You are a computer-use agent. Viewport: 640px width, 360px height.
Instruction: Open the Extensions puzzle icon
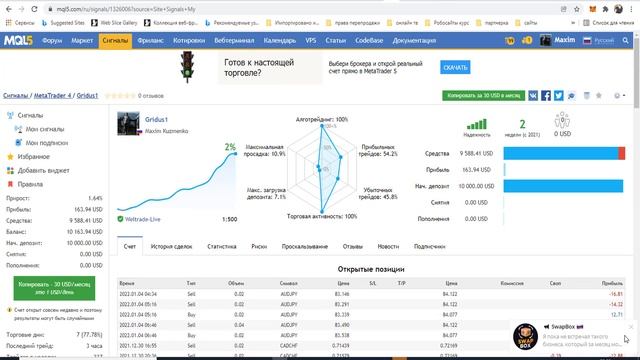(605, 9)
